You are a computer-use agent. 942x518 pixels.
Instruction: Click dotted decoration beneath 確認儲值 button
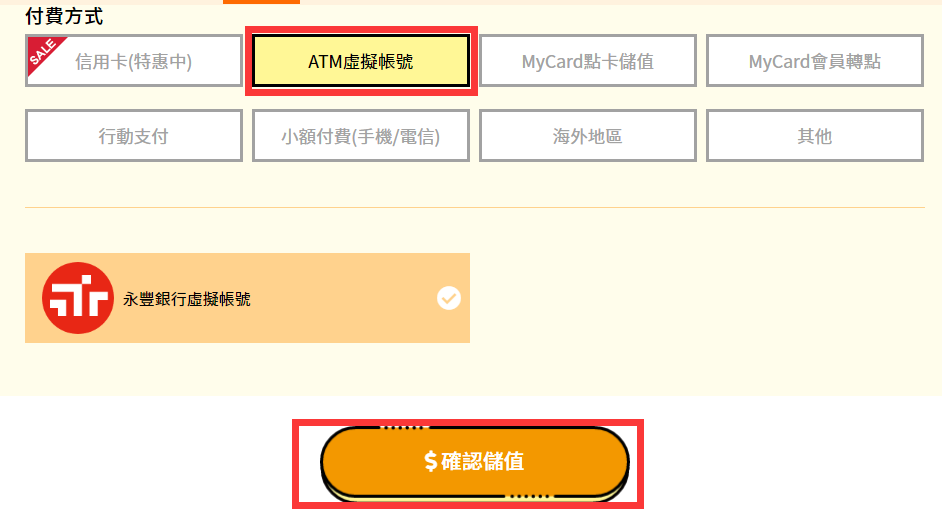click(529, 497)
